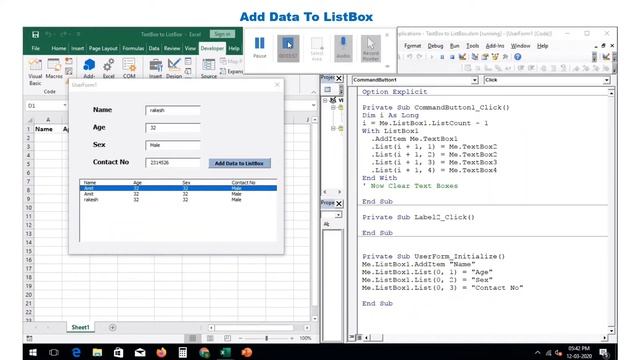Click the Page Break Preview icon in status bar

coord(227,338)
